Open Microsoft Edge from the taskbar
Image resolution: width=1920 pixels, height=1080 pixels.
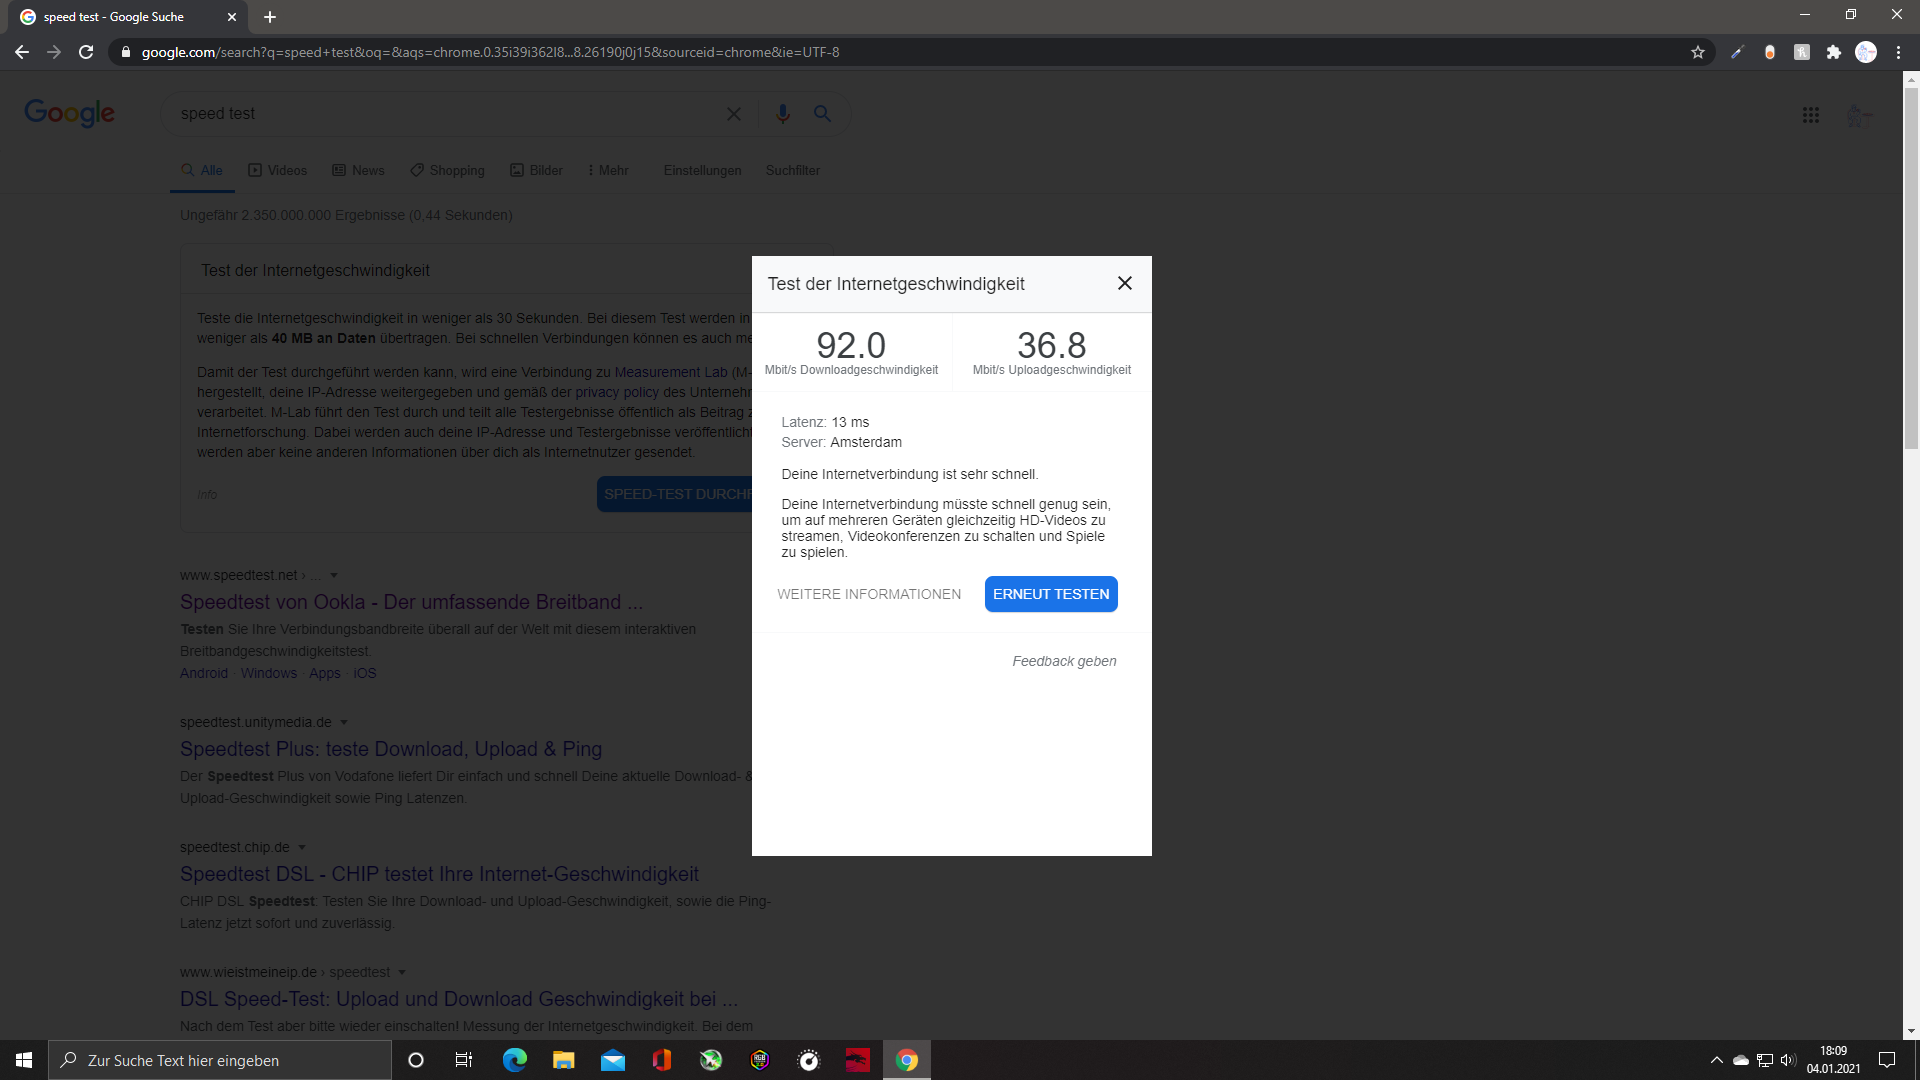tap(514, 1059)
